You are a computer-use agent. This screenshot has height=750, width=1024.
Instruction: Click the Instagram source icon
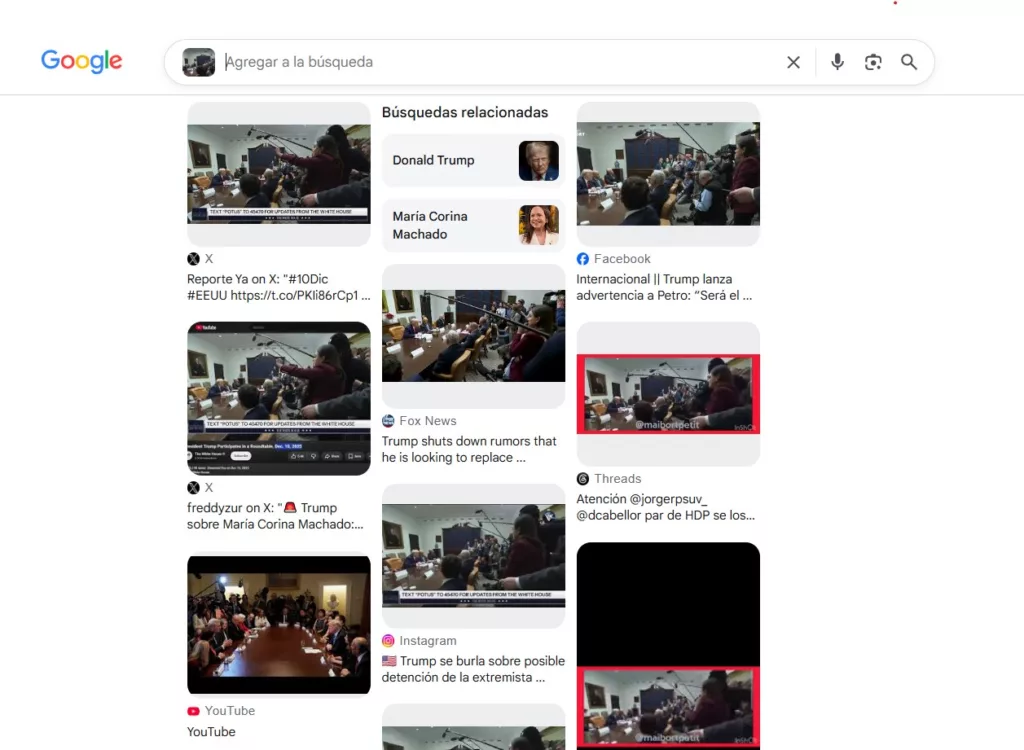coord(388,641)
